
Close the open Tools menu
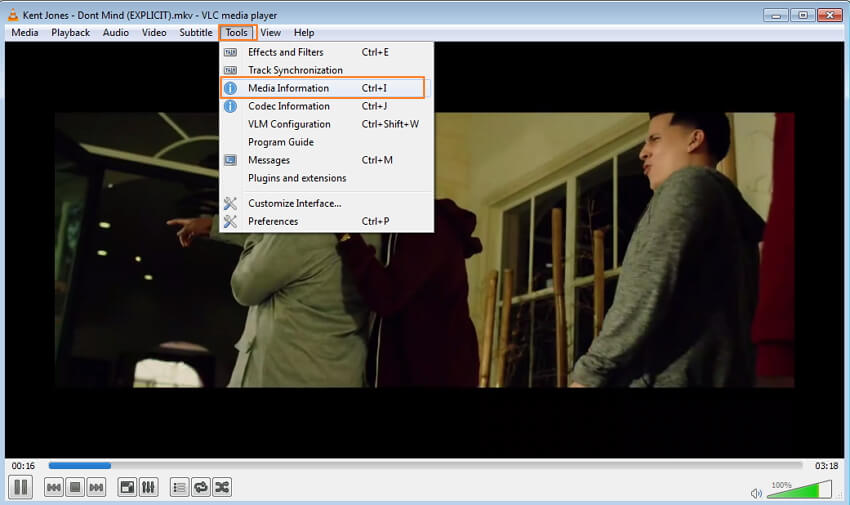pyautogui.click(x=237, y=33)
